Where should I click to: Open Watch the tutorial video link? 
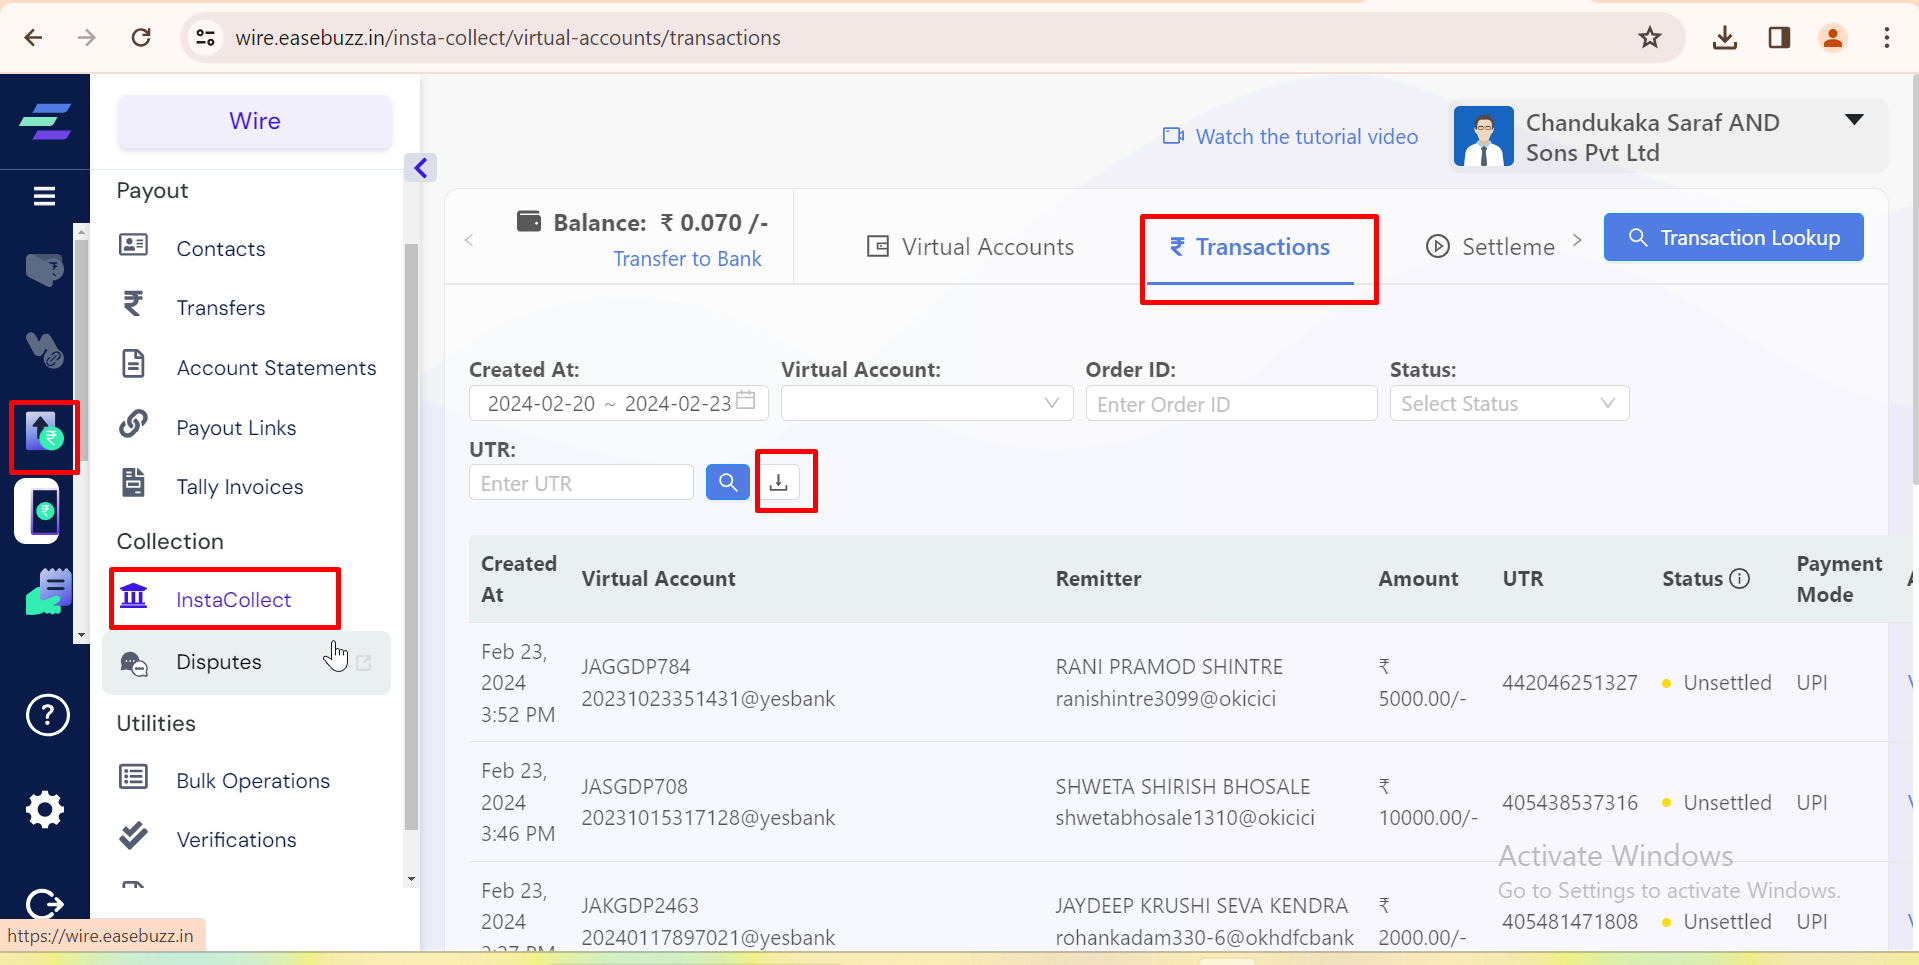pos(1290,136)
